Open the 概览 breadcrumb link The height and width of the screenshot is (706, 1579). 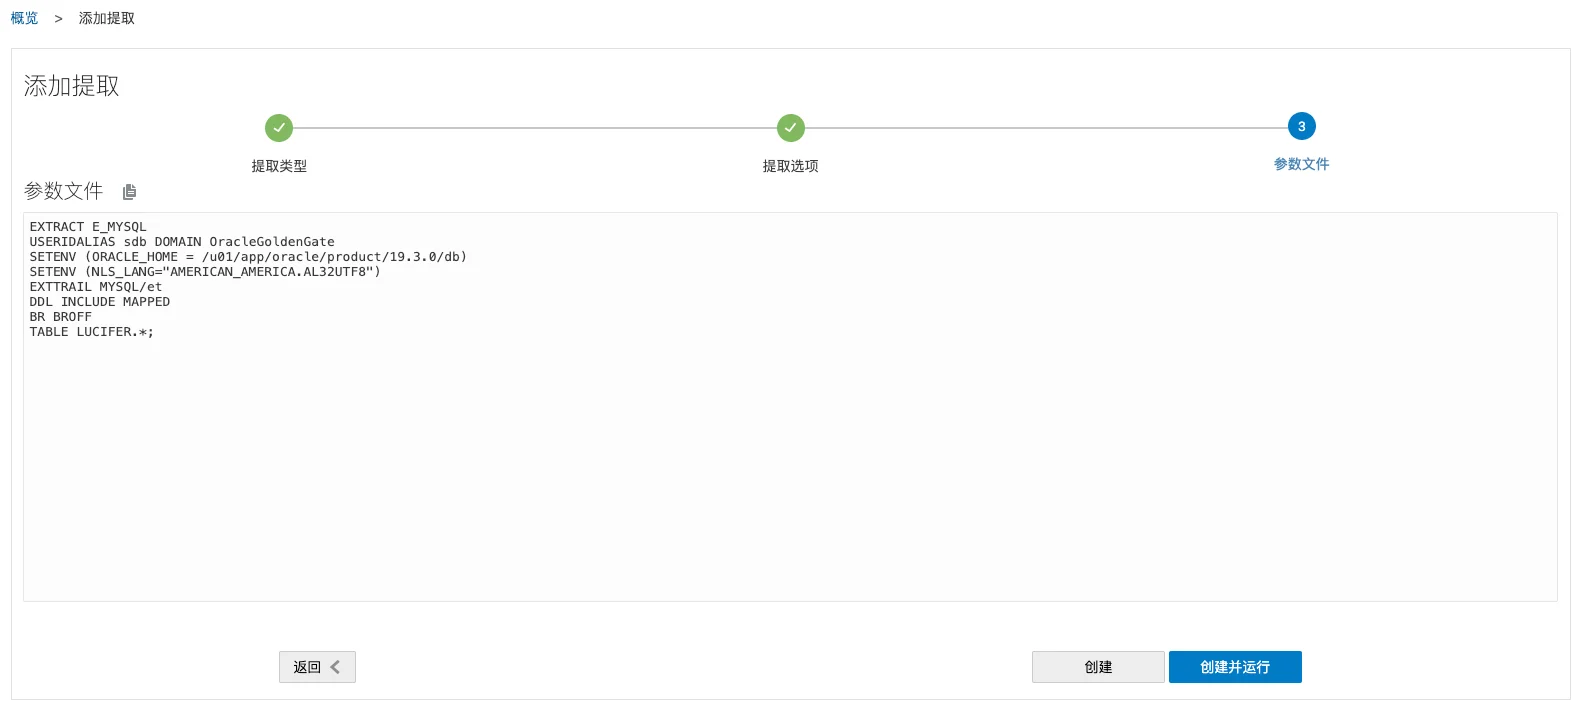pos(24,18)
